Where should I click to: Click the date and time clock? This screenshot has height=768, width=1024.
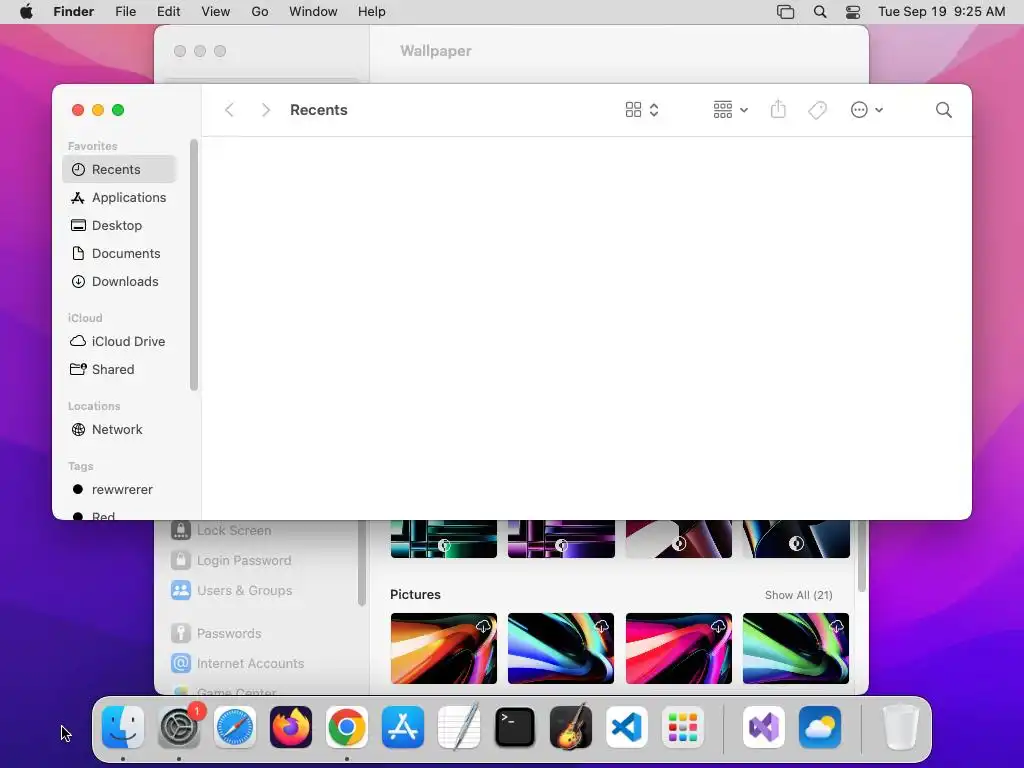(x=941, y=12)
